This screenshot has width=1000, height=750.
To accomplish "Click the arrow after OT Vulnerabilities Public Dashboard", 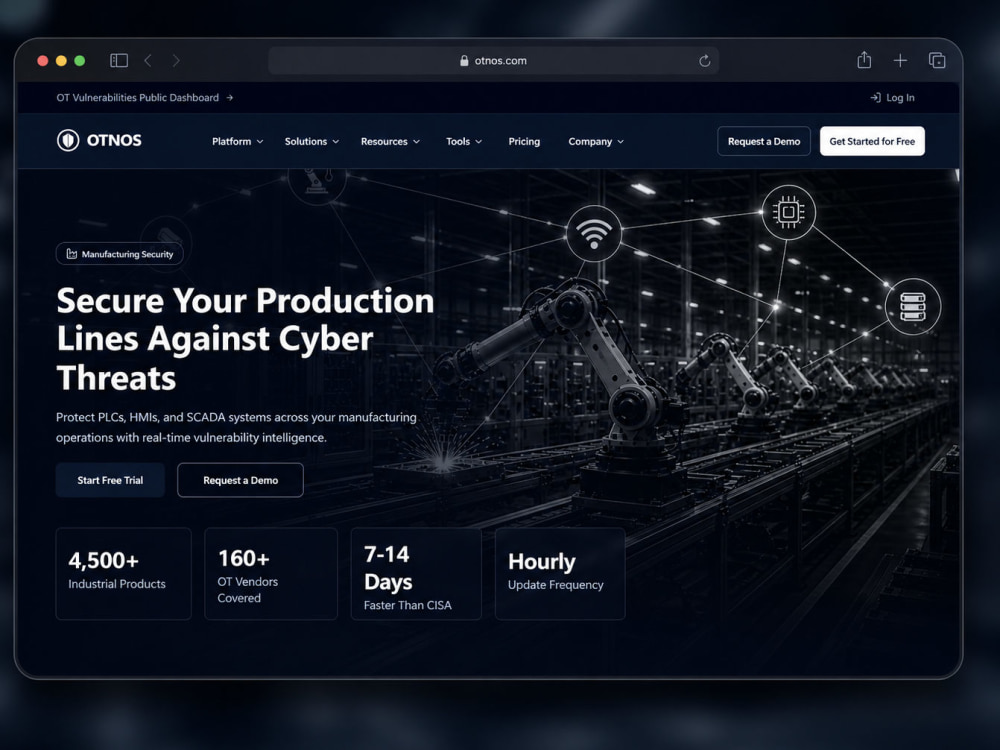I will pos(230,98).
